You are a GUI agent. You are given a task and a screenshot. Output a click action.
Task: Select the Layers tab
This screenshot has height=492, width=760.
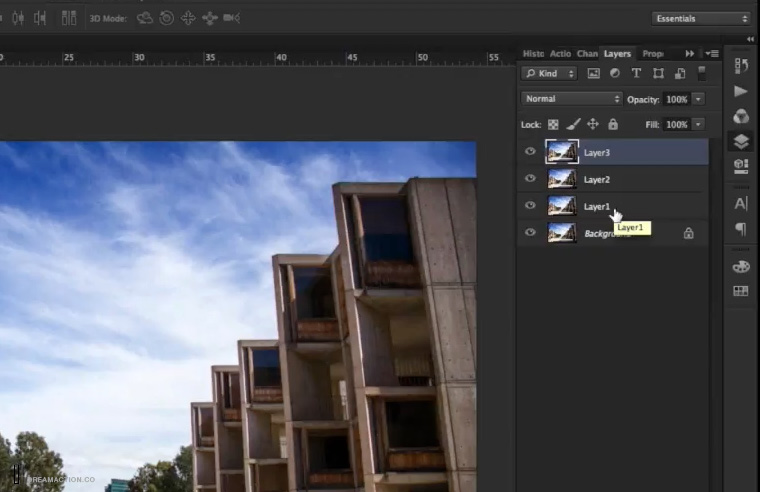coord(617,54)
